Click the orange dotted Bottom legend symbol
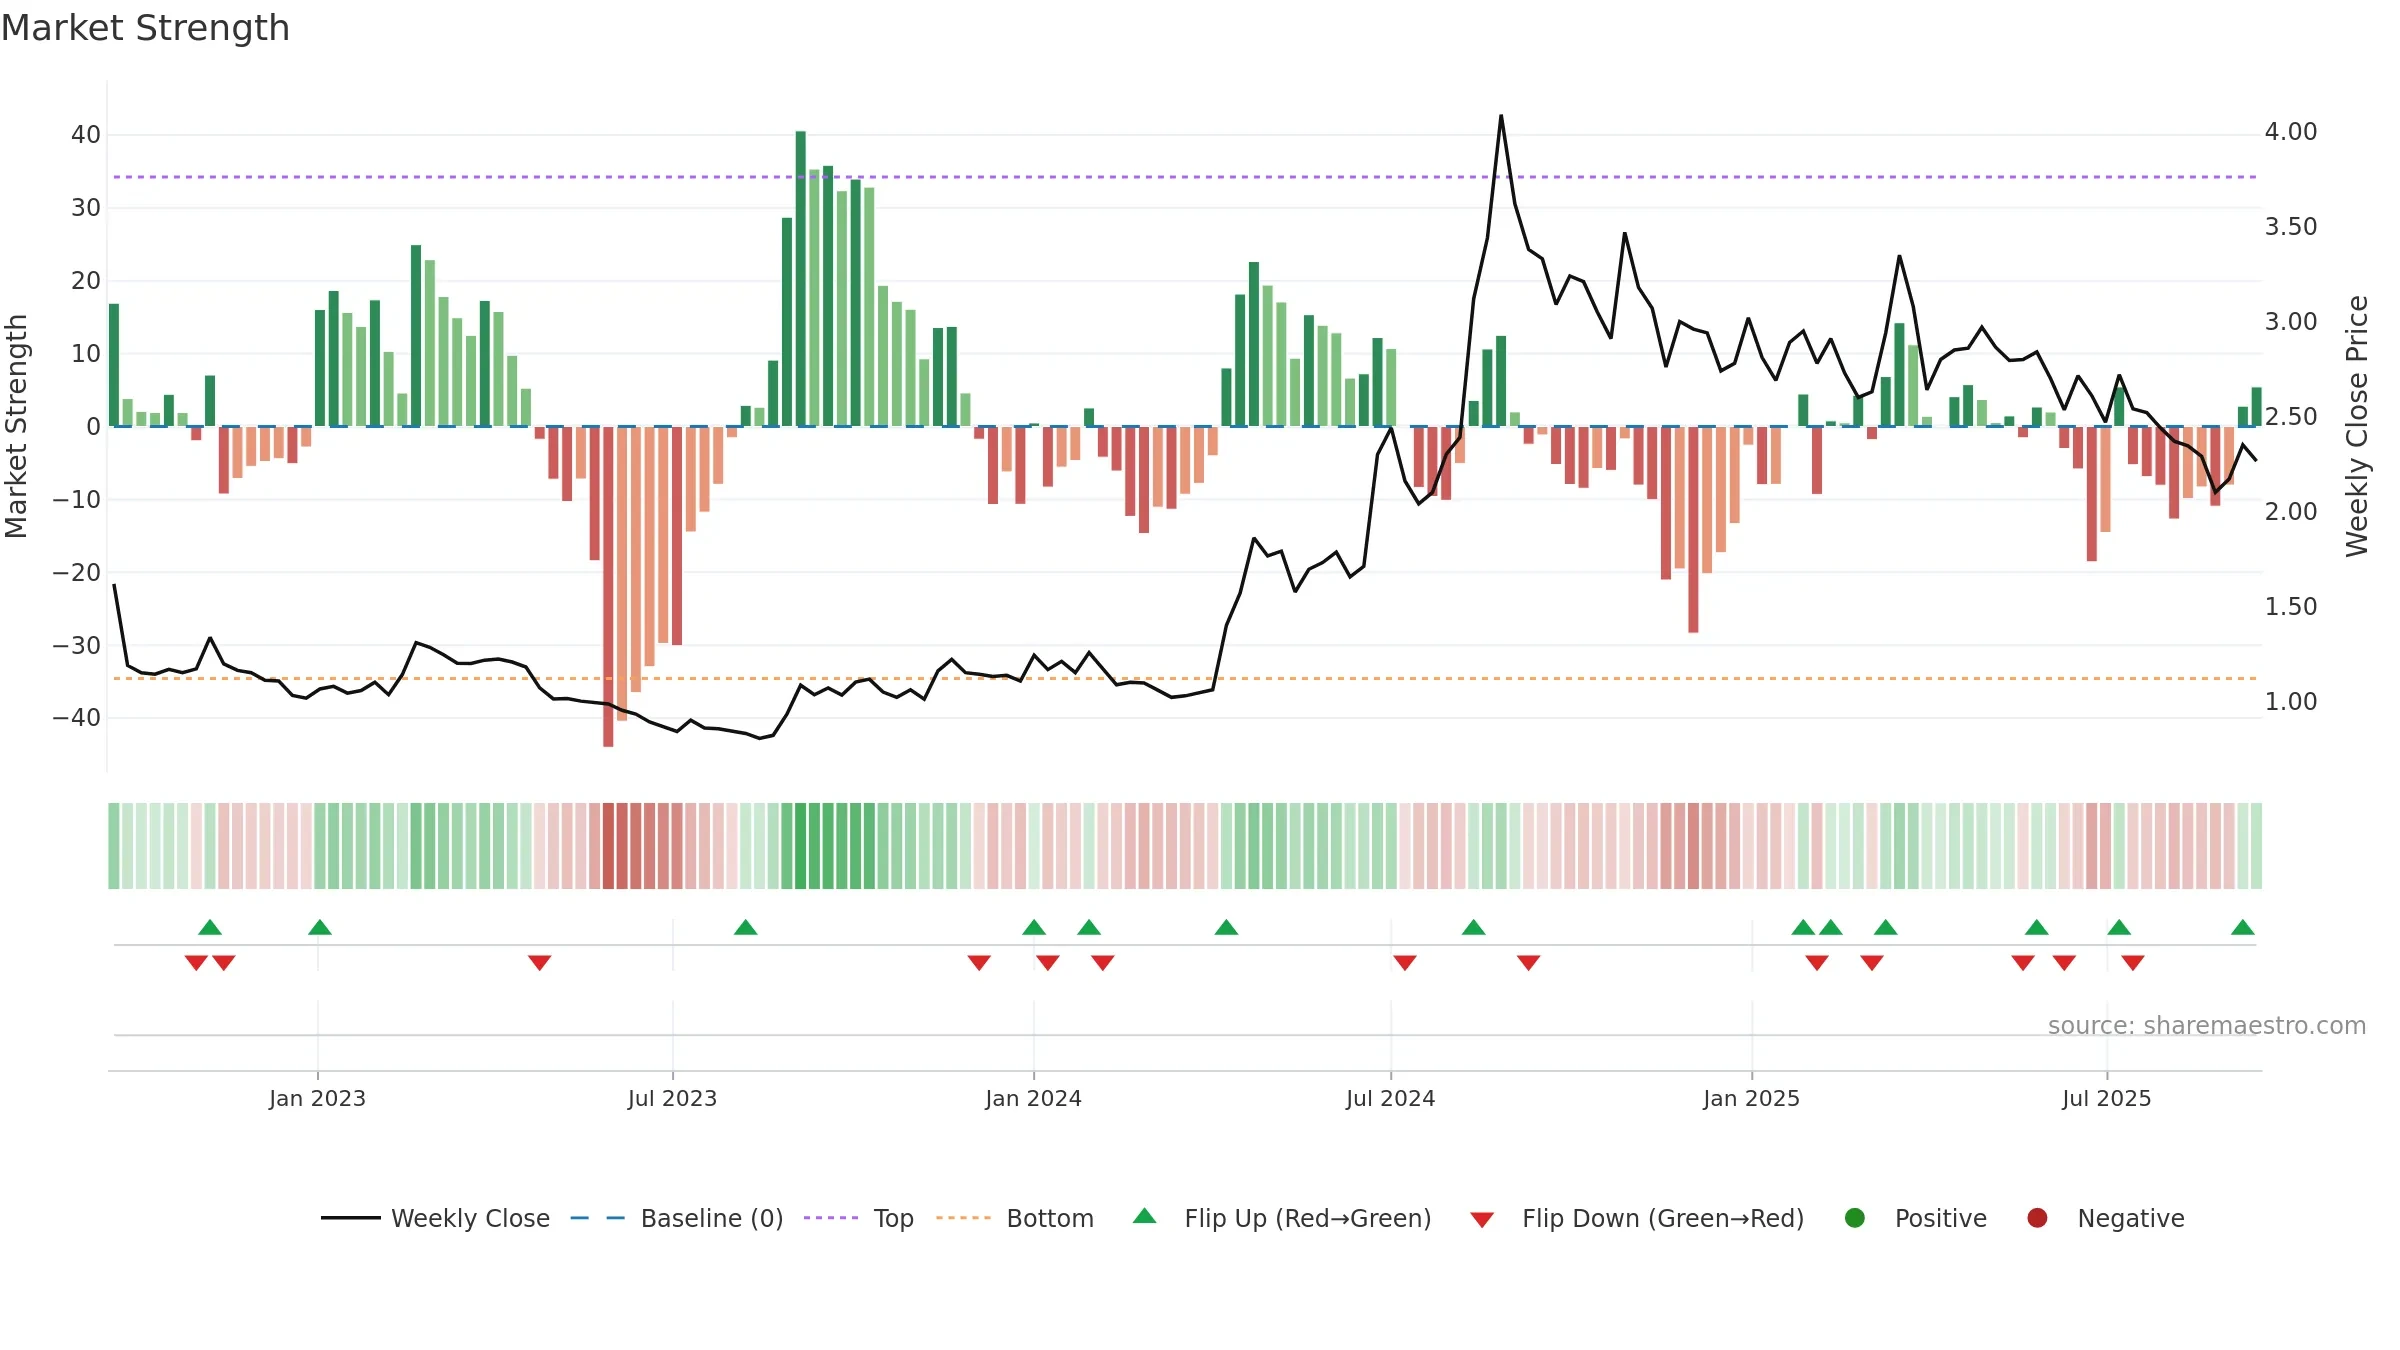 [964, 1218]
